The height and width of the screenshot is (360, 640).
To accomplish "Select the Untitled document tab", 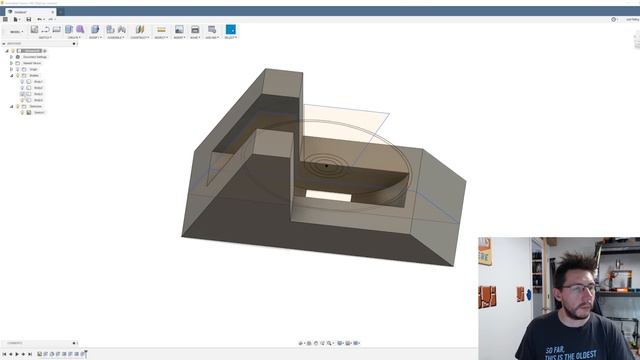I will tap(30, 12).
